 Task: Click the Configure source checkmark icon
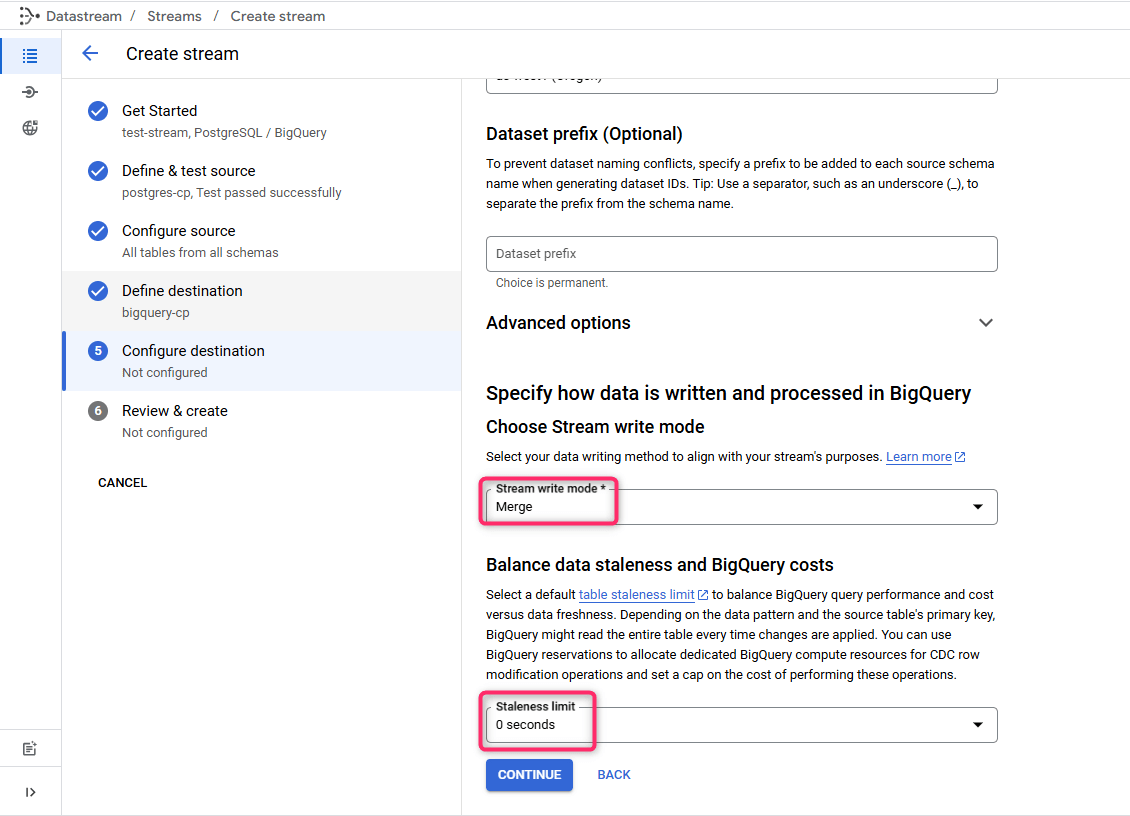pos(98,231)
